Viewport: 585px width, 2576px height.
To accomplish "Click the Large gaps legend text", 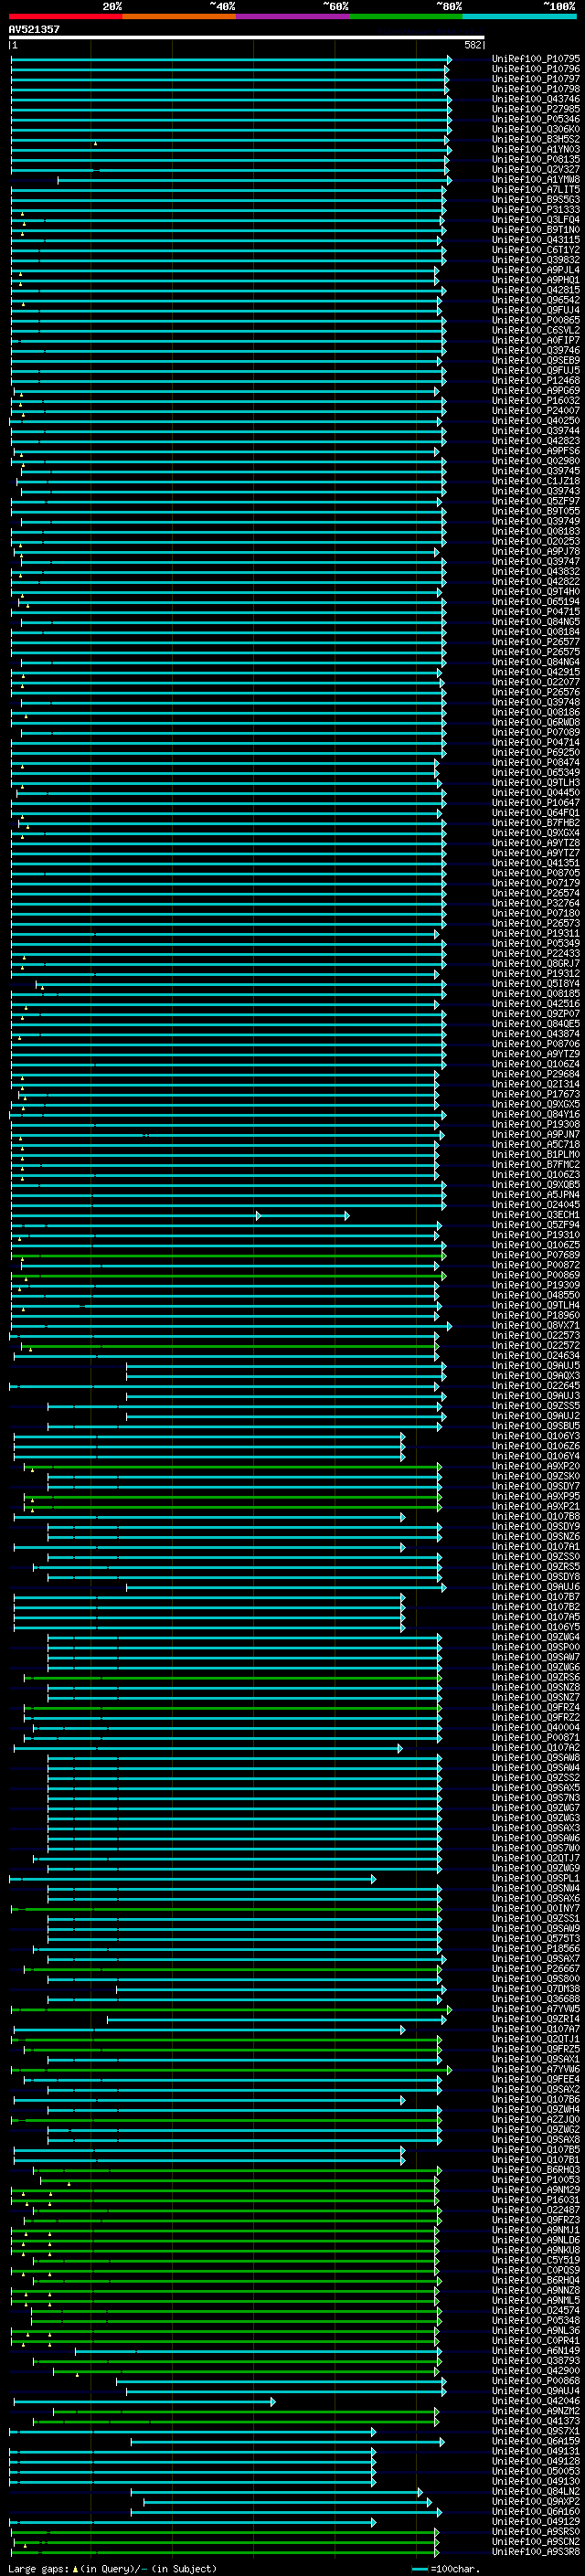I will (112, 2569).
